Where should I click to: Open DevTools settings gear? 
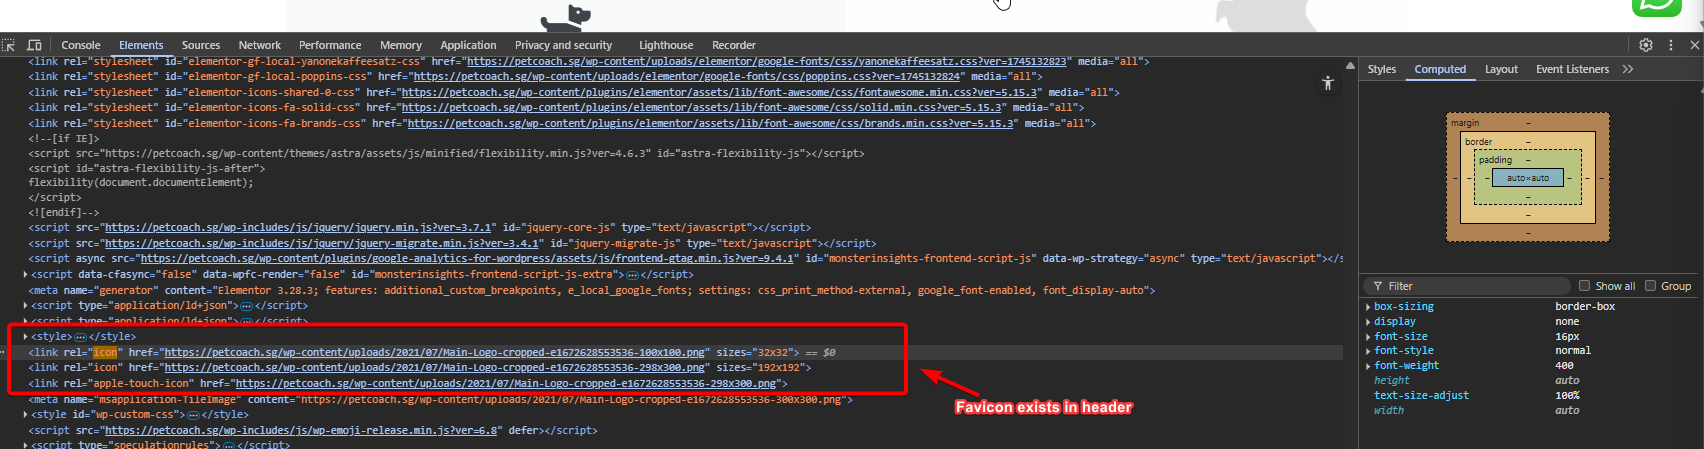1646,45
